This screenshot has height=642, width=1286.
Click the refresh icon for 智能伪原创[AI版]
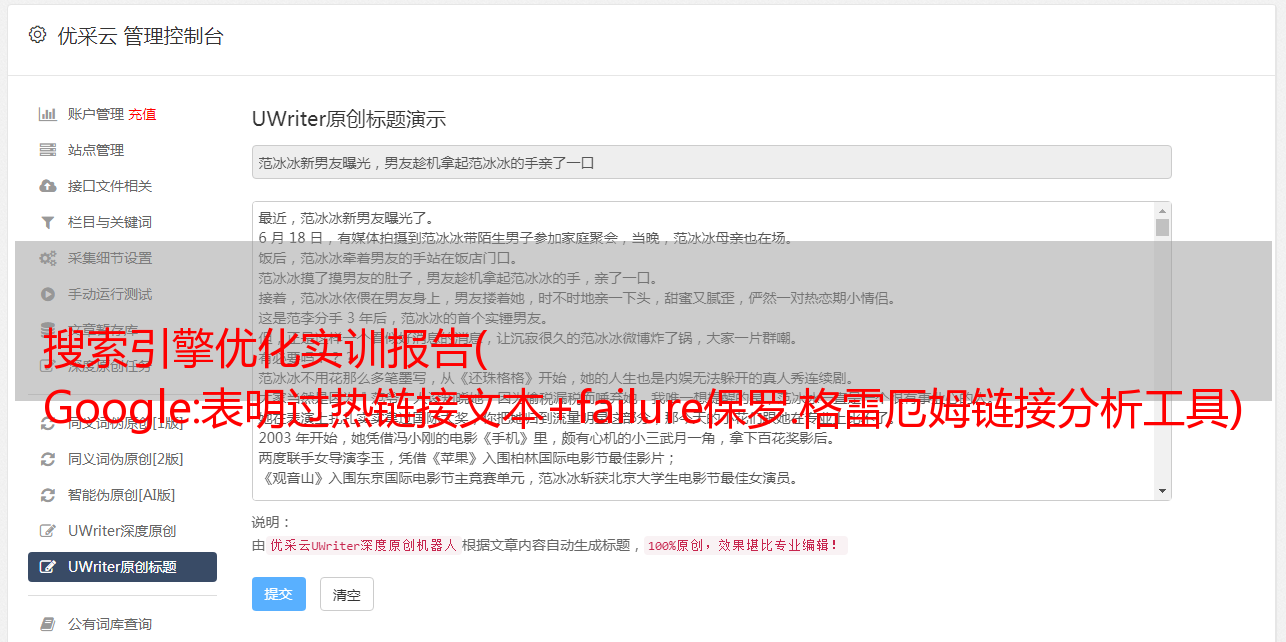[x=47, y=495]
